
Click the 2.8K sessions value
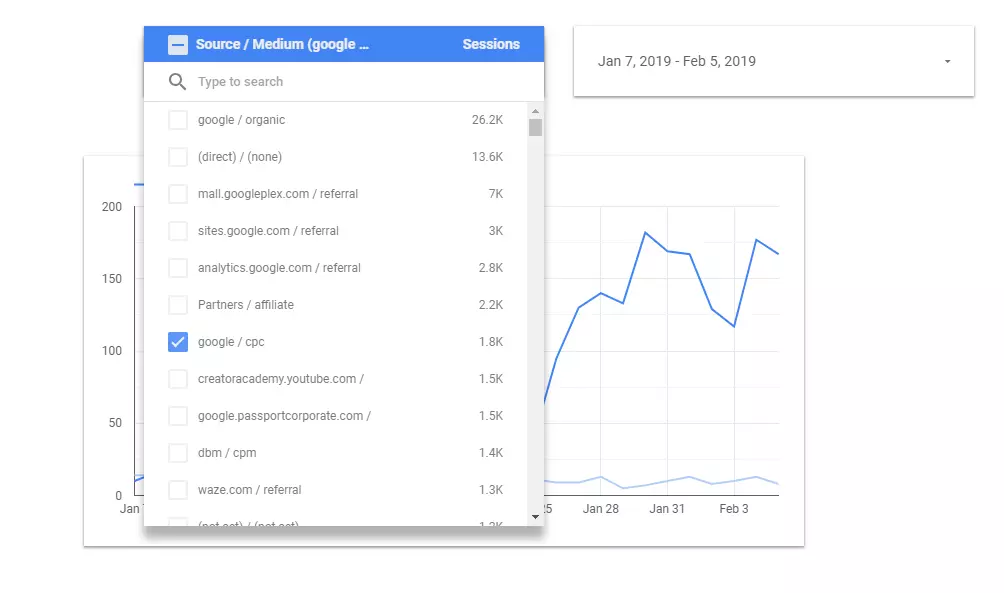(490, 268)
